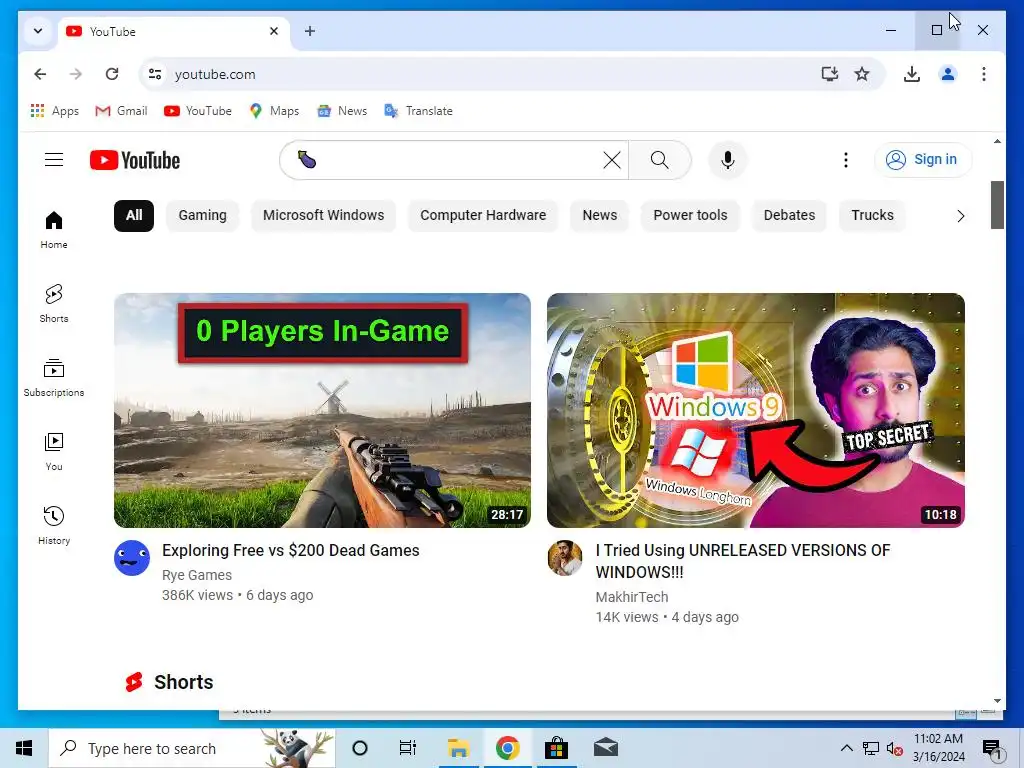
Task: Select the Microsoft Windows filter chip
Action: 323,216
